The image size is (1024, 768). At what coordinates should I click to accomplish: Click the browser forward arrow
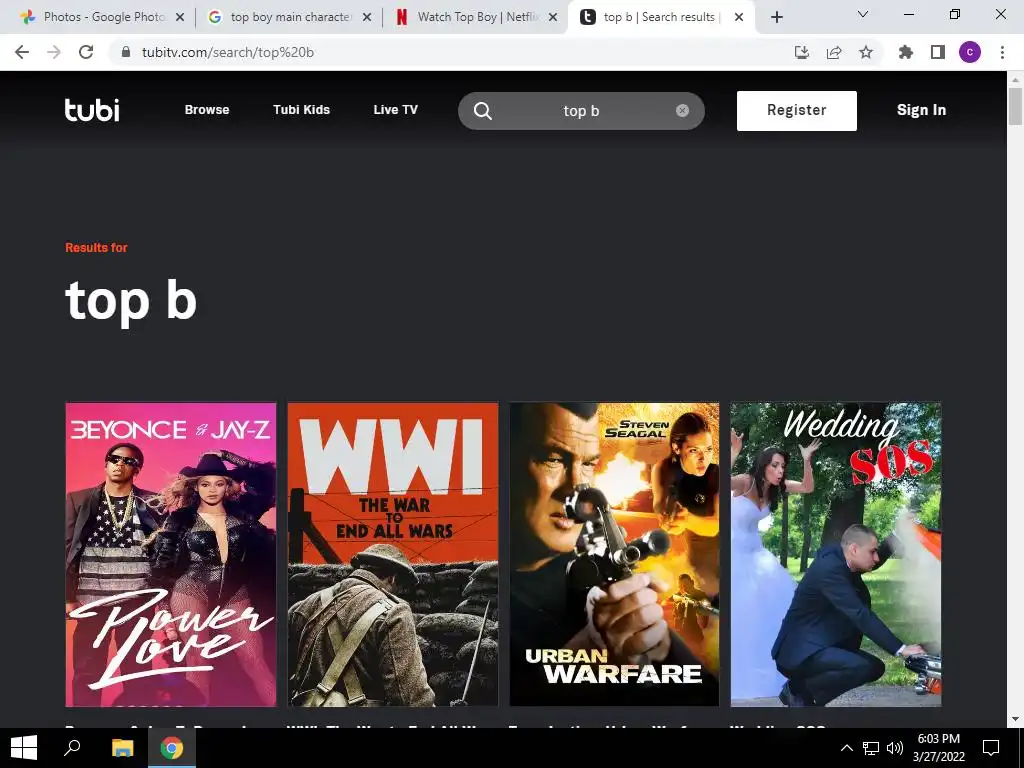[54, 52]
